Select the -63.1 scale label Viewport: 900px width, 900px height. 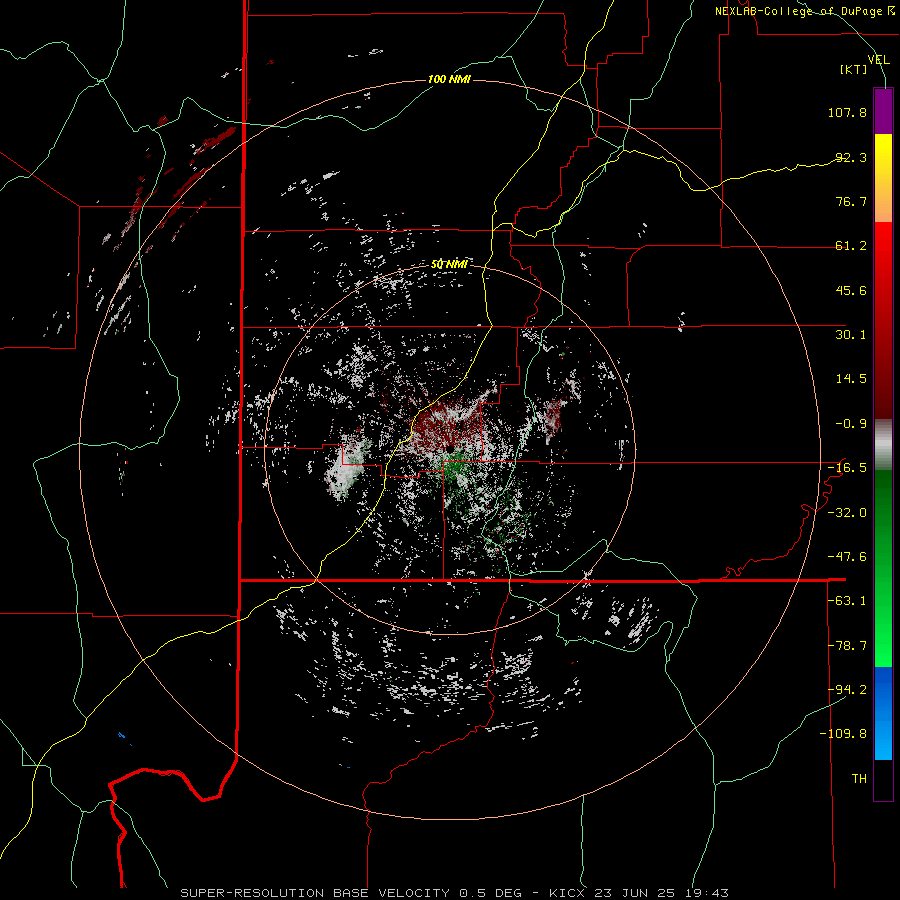click(x=847, y=601)
